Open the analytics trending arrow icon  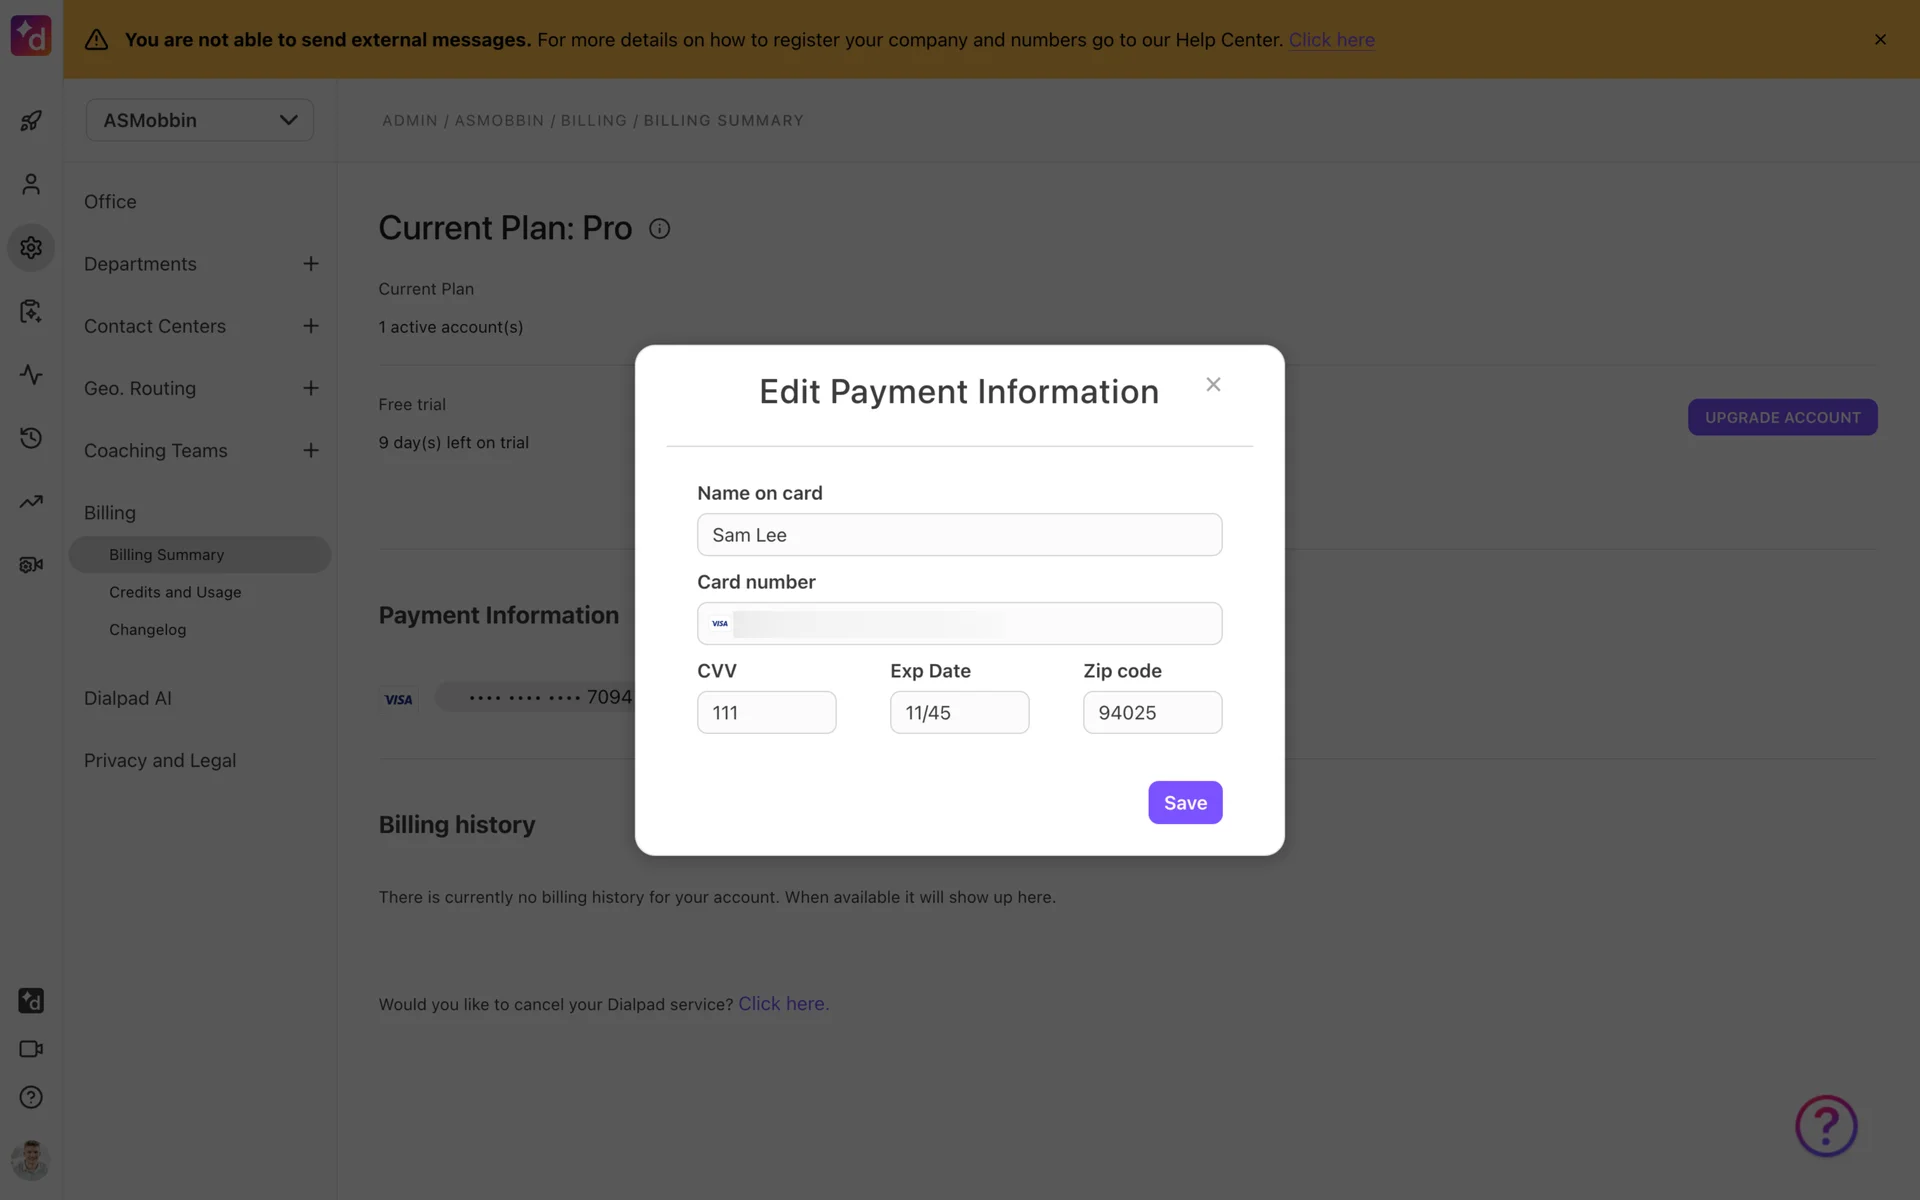tap(31, 501)
